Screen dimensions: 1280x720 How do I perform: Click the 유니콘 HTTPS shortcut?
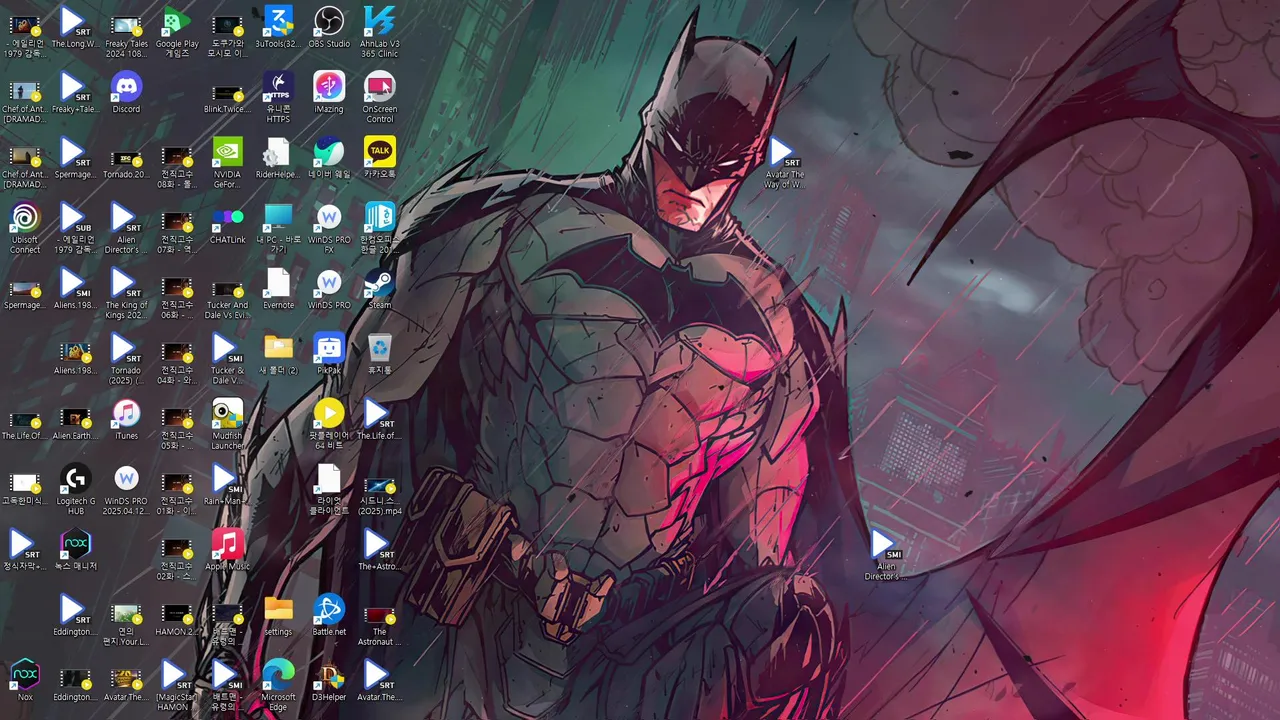pos(278,98)
